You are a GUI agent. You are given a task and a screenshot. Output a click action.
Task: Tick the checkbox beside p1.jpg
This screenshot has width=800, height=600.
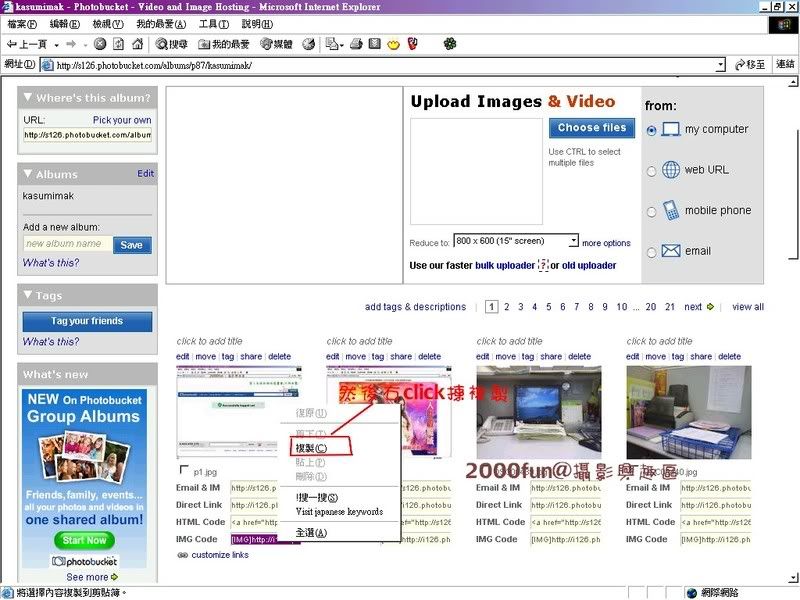(x=182, y=470)
